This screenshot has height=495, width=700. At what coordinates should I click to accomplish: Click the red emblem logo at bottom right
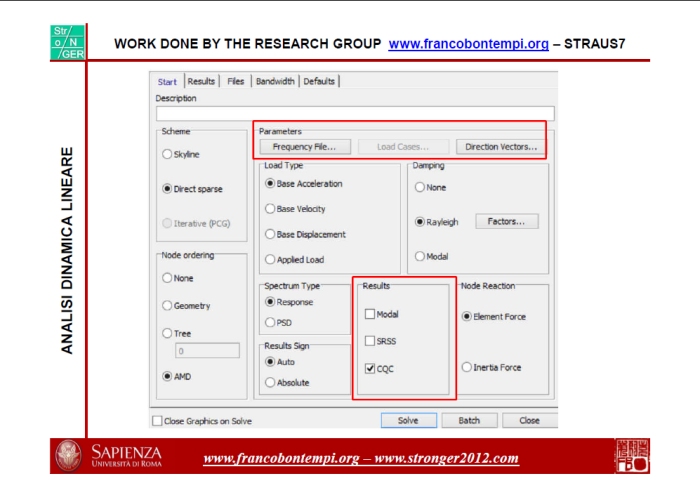(631, 456)
